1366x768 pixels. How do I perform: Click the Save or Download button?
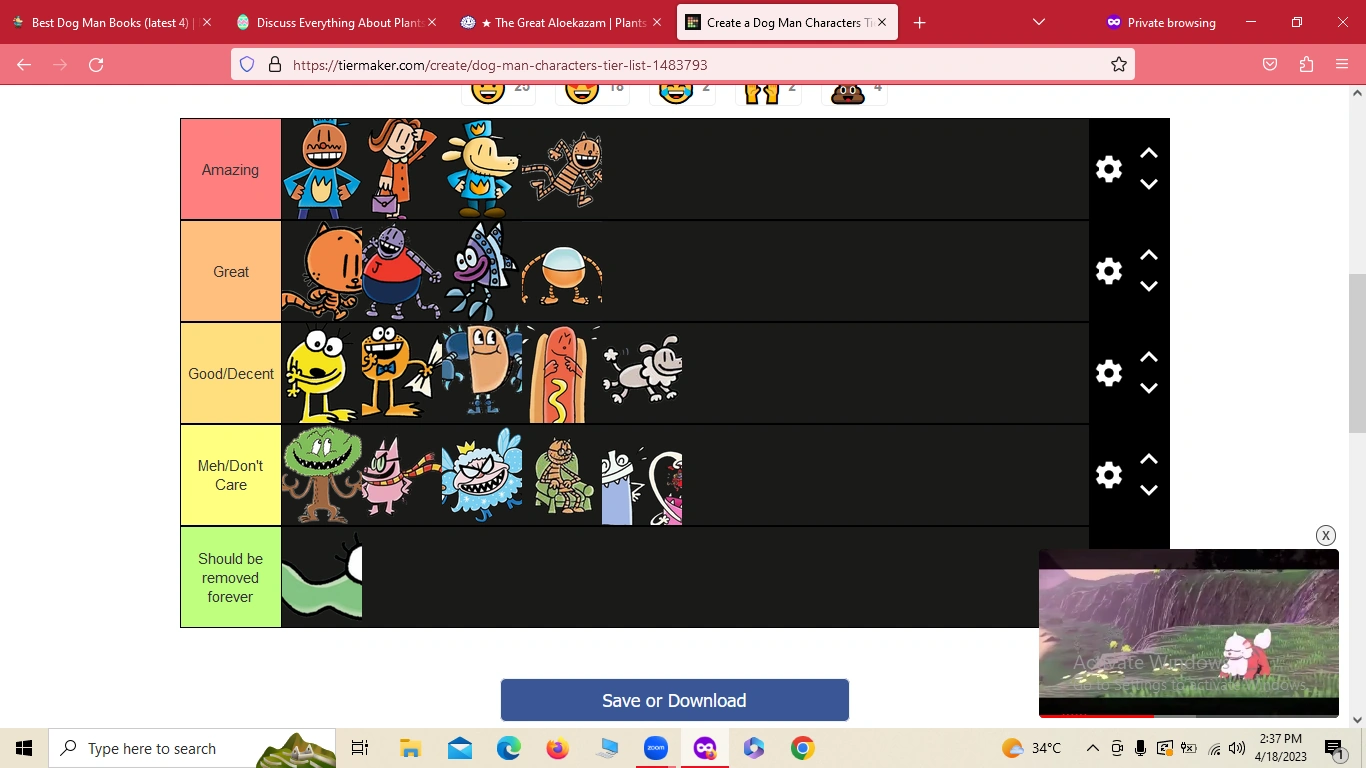tap(674, 700)
